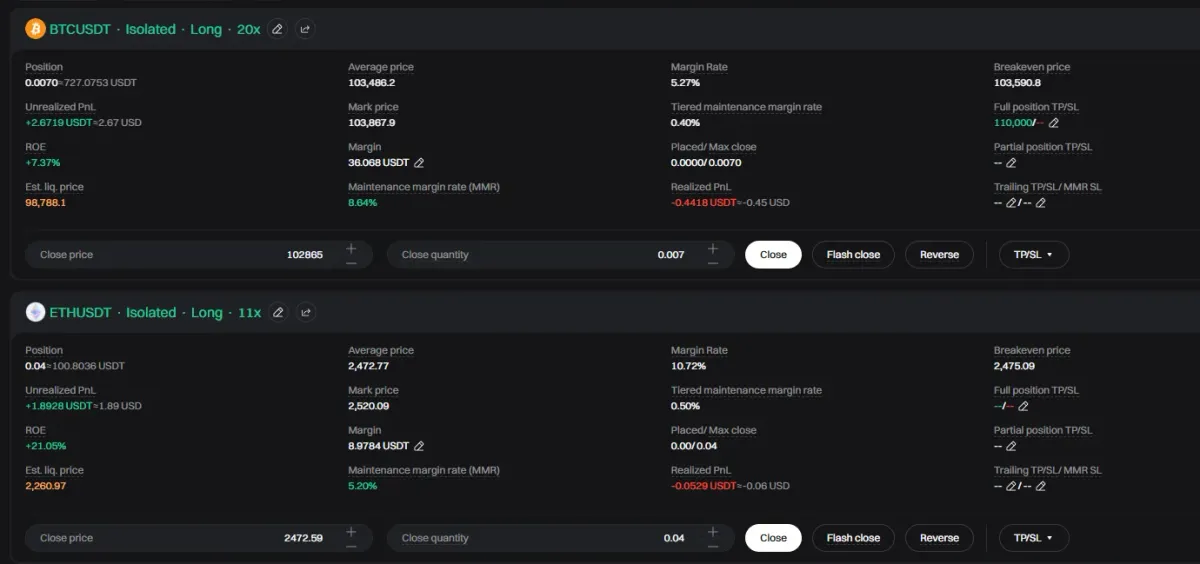Image resolution: width=1200 pixels, height=564 pixels.
Task: Click the BTCUSDT close quantity field
Action: coord(540,255)
